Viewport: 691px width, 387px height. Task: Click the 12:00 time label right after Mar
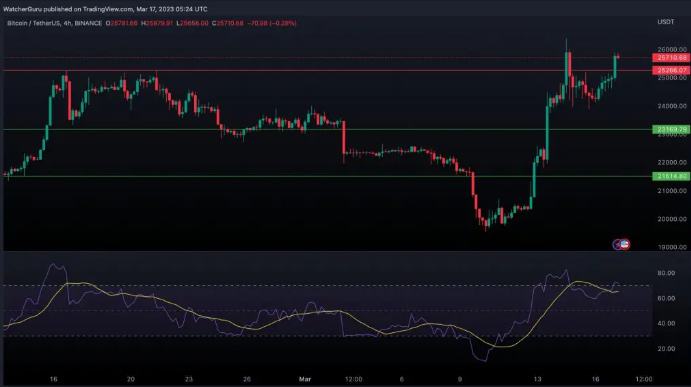coord(353,379)
